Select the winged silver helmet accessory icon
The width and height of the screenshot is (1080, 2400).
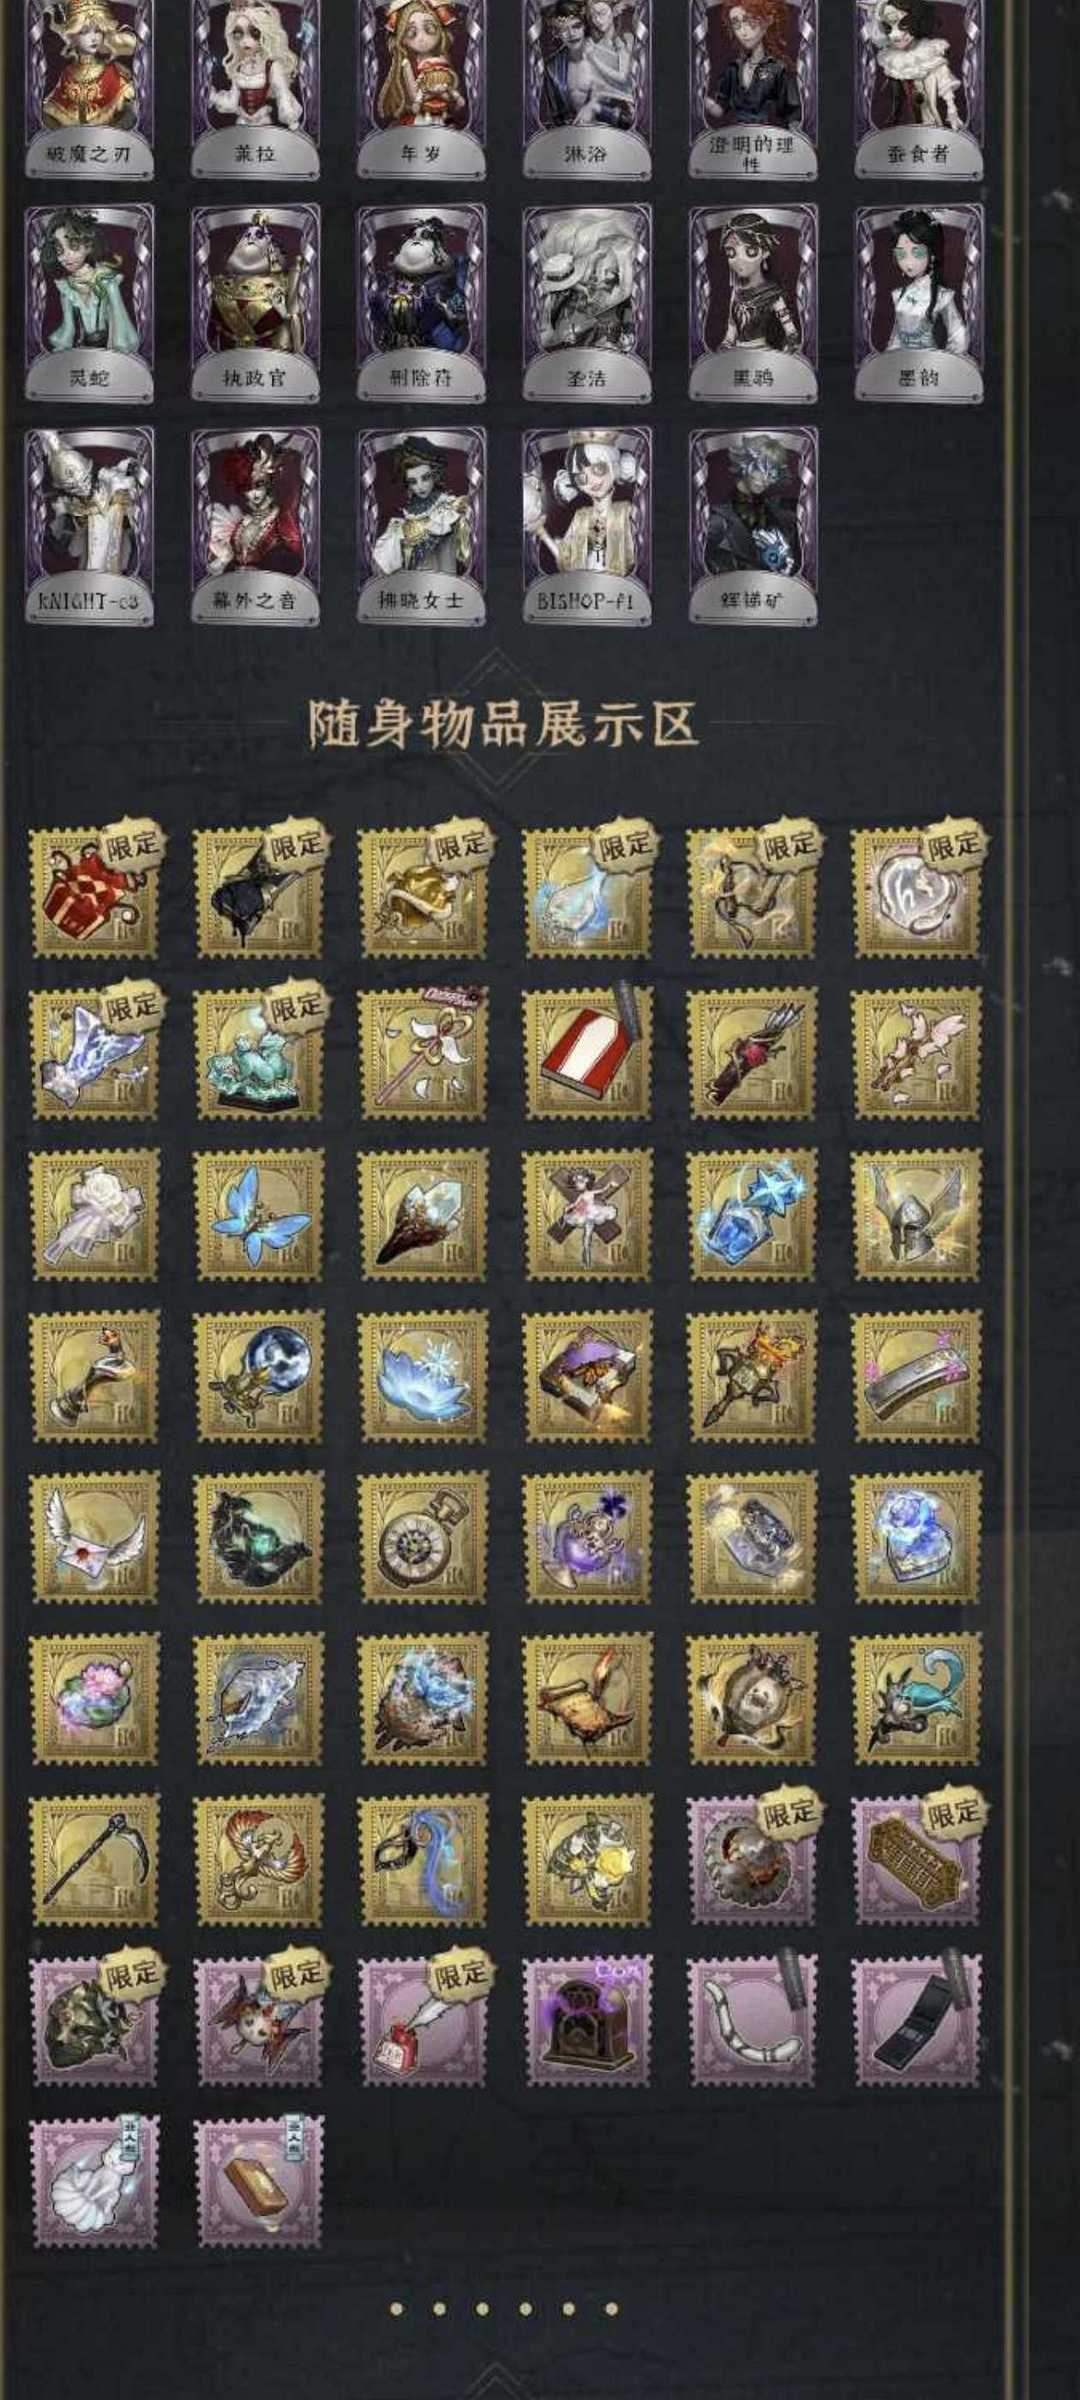point(916,1214)
